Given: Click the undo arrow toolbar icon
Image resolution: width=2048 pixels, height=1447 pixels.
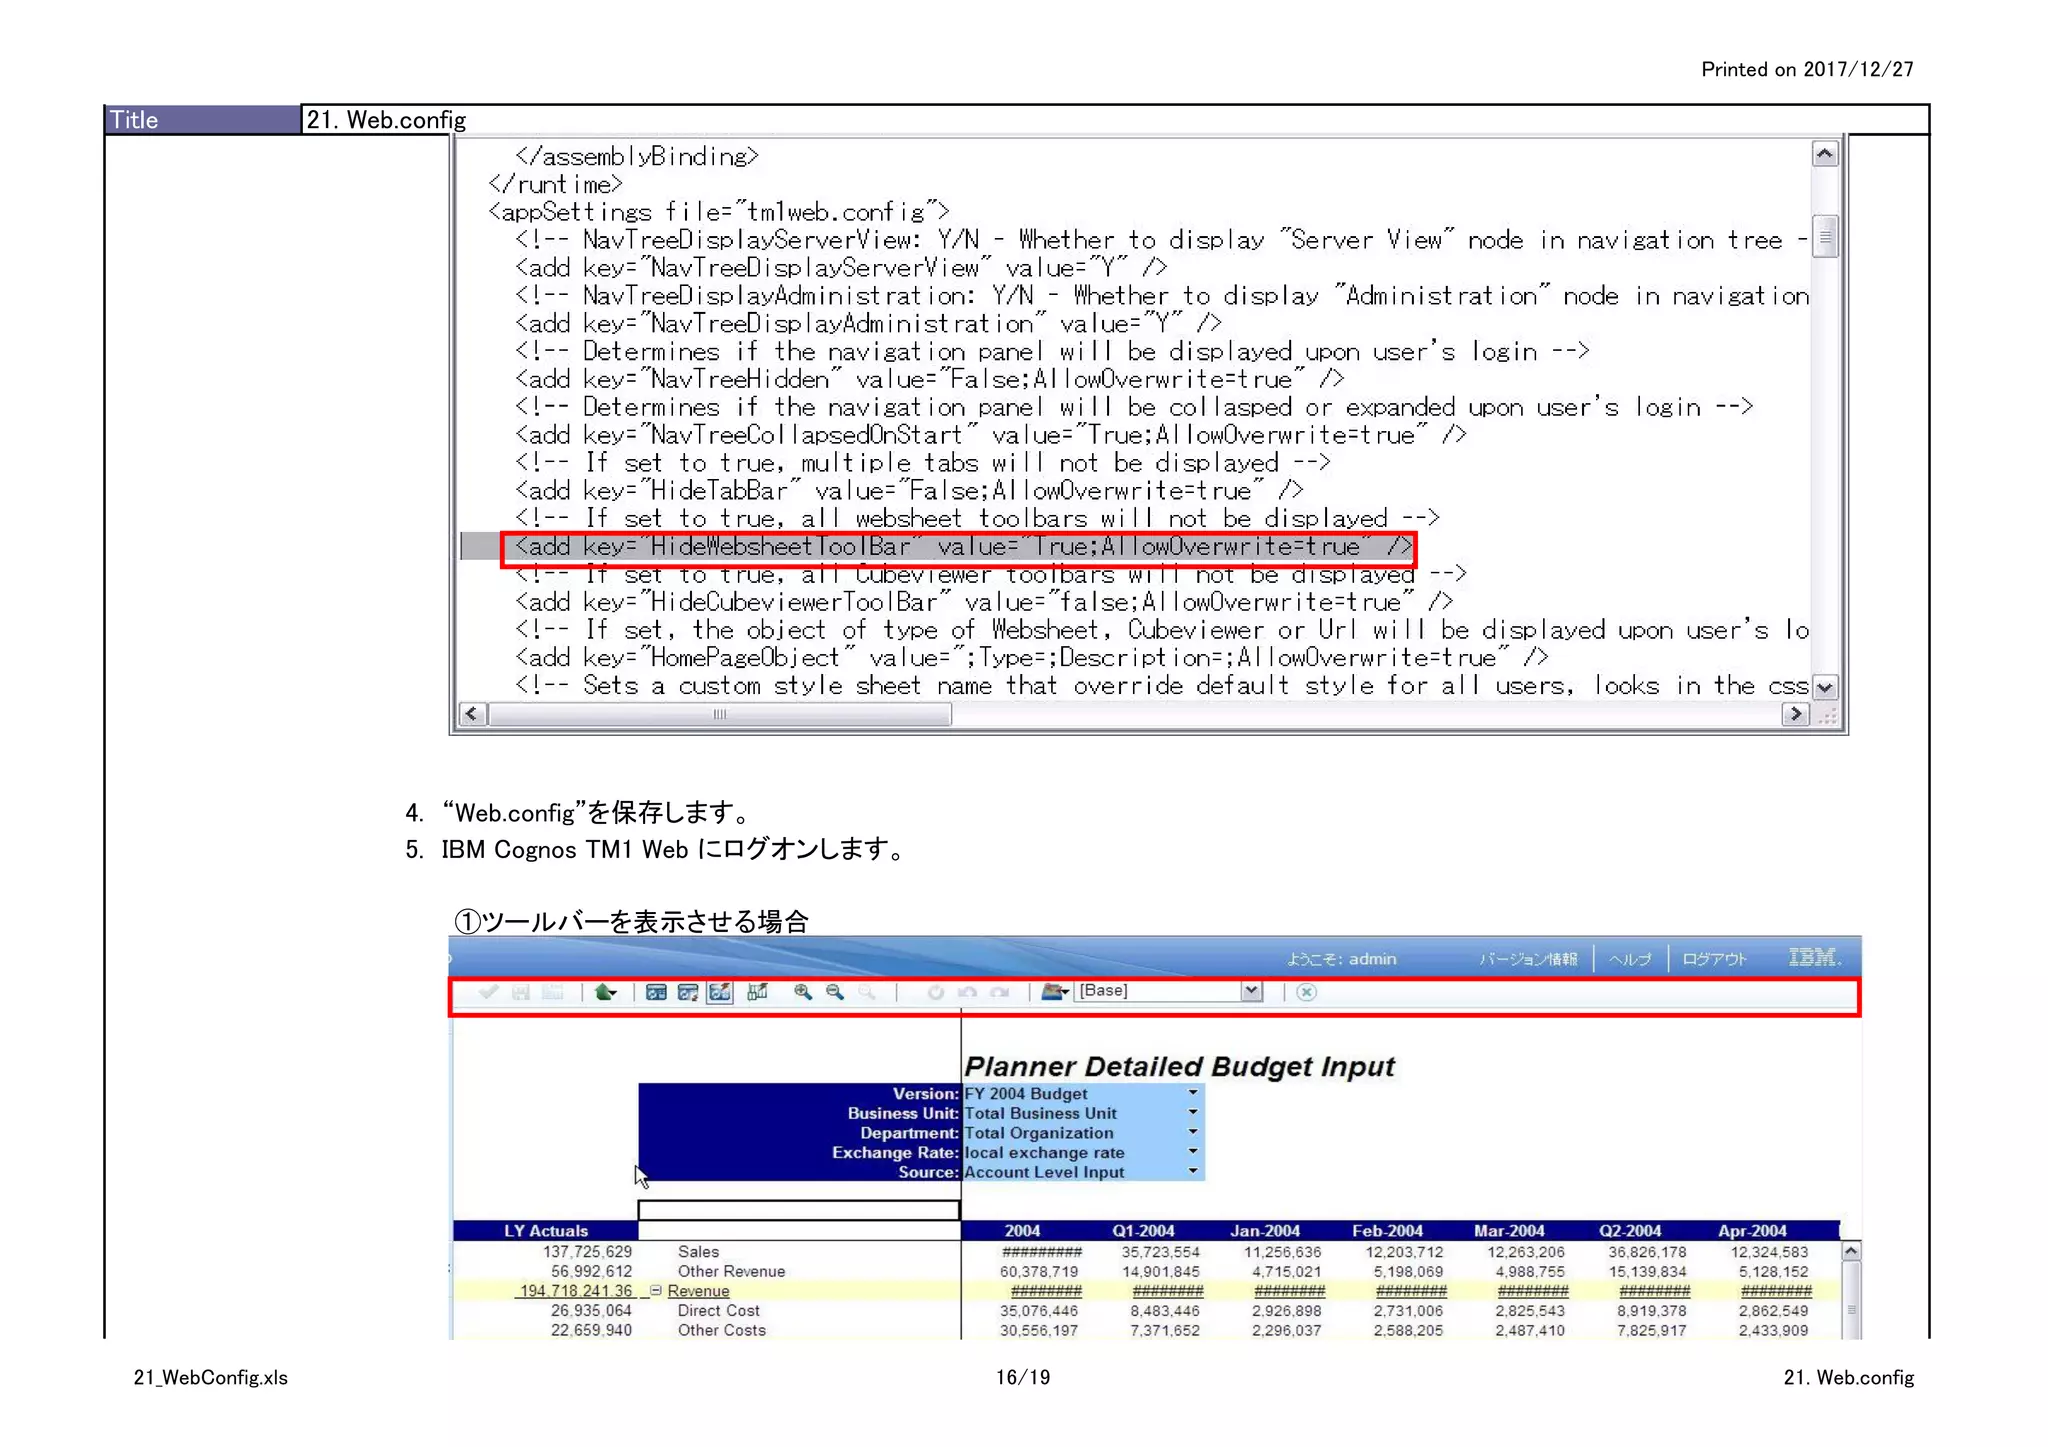Looking at the screenshot, I should pyautogui.click(x=968, y=992).
